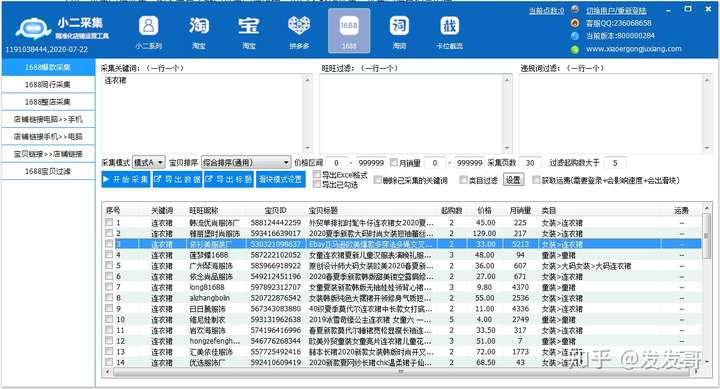The image size is (720, 389).
Task: Click the 采集关键词 text area
Action: coord(202,113)
